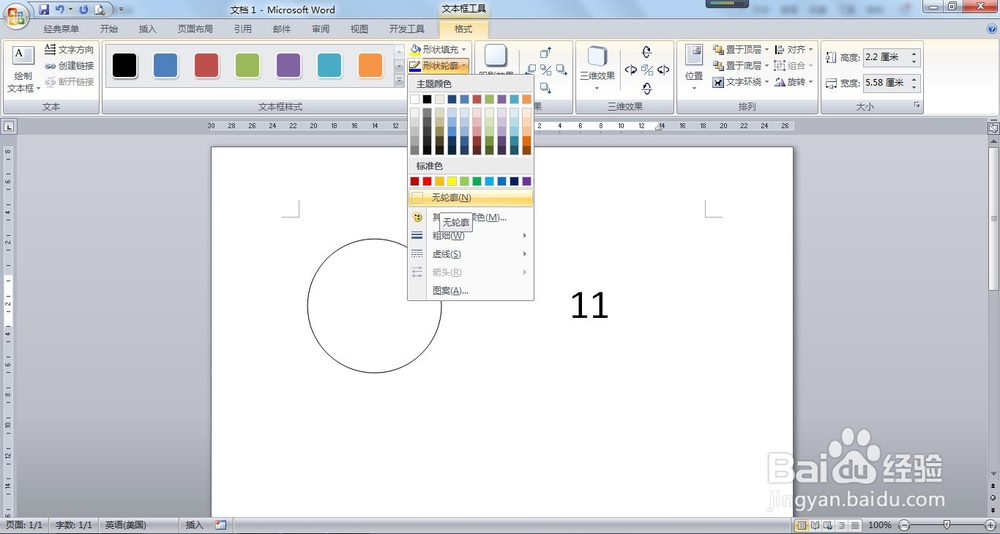Open the 形状填充 dropdown
The image size is (1000, 534).
point(439,49)
